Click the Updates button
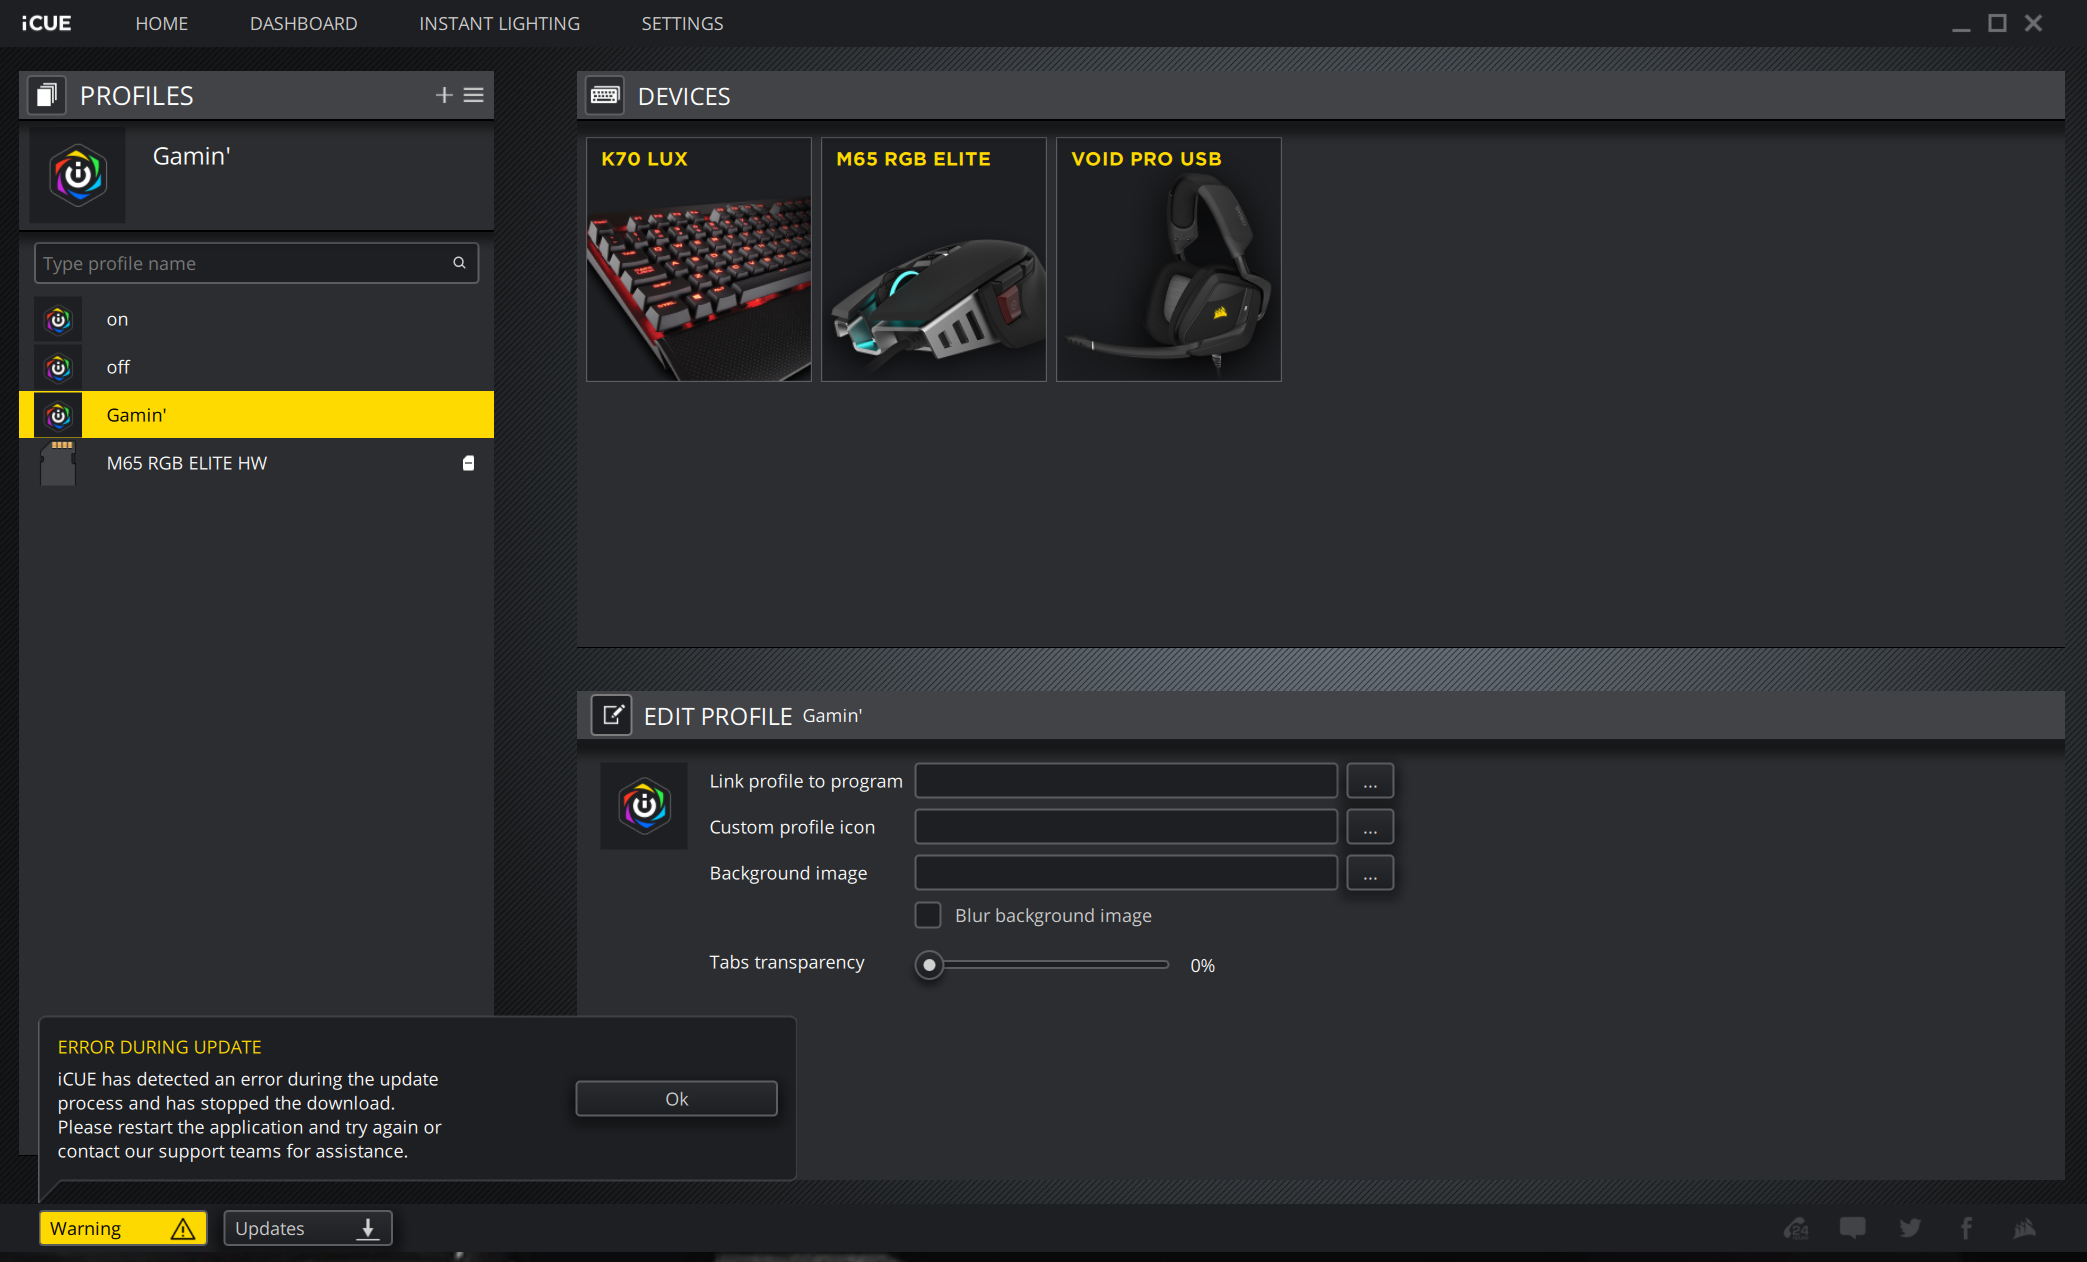 click(x=308, y=1228)
